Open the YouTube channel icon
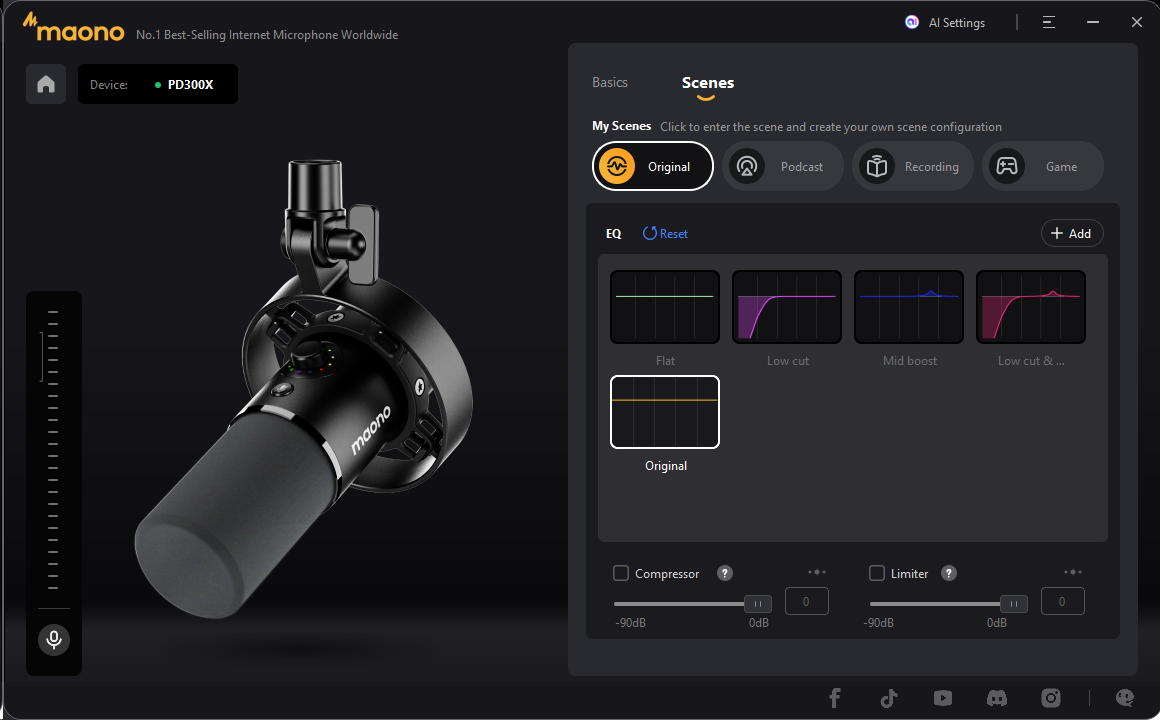This screenshot has width=1160, height=720. (942, 698)
